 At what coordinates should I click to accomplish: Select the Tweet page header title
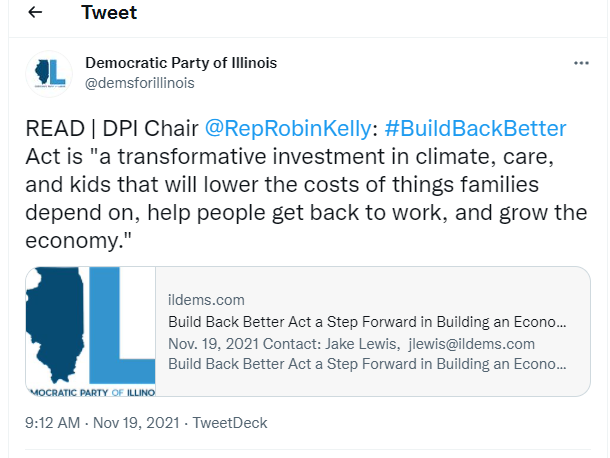click(109, 12)
